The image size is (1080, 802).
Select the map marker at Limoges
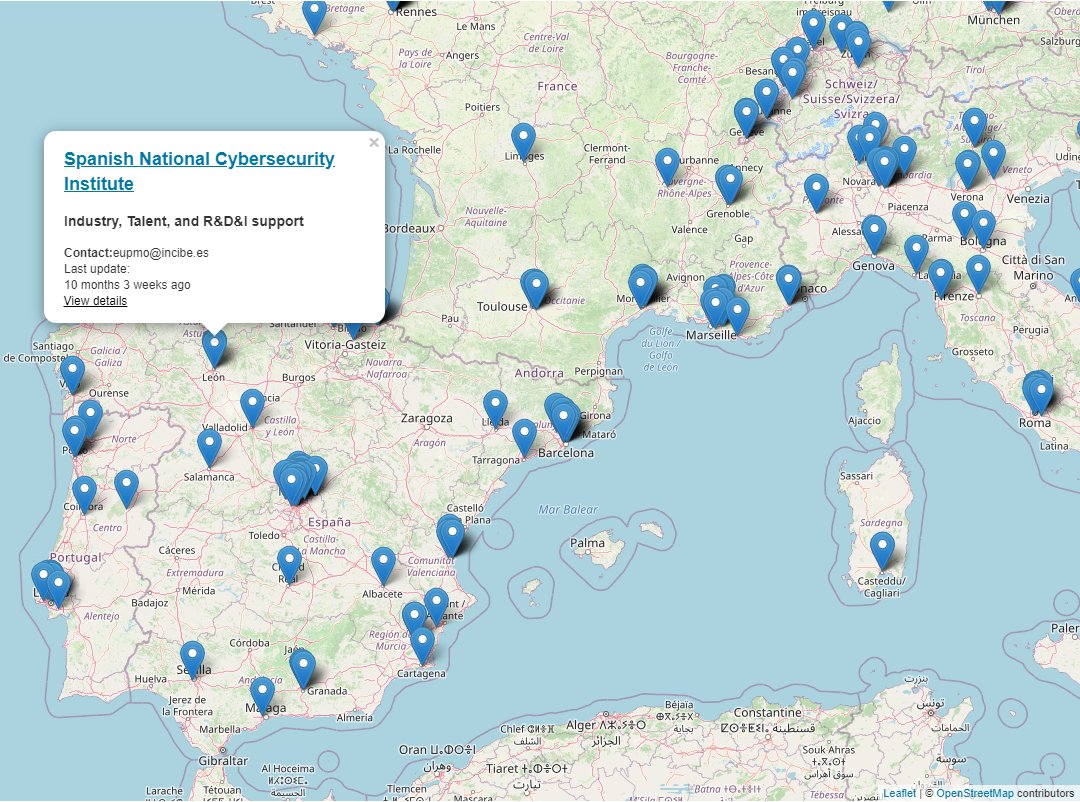523,143
